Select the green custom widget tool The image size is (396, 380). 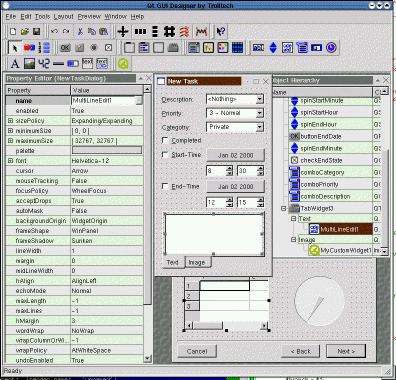123,64
